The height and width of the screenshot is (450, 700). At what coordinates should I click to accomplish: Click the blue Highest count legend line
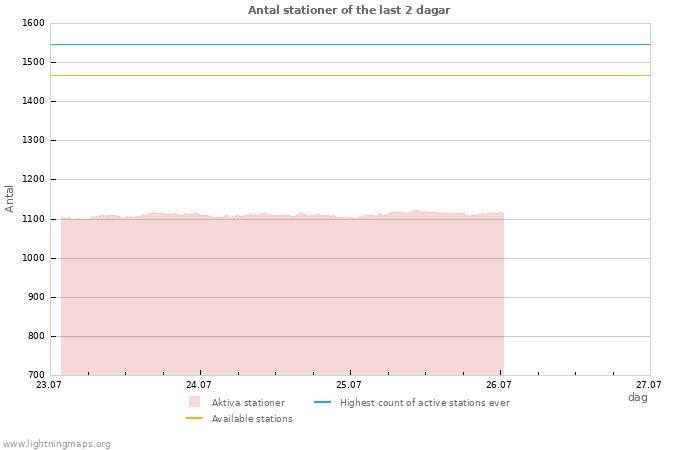pos(323,402)
